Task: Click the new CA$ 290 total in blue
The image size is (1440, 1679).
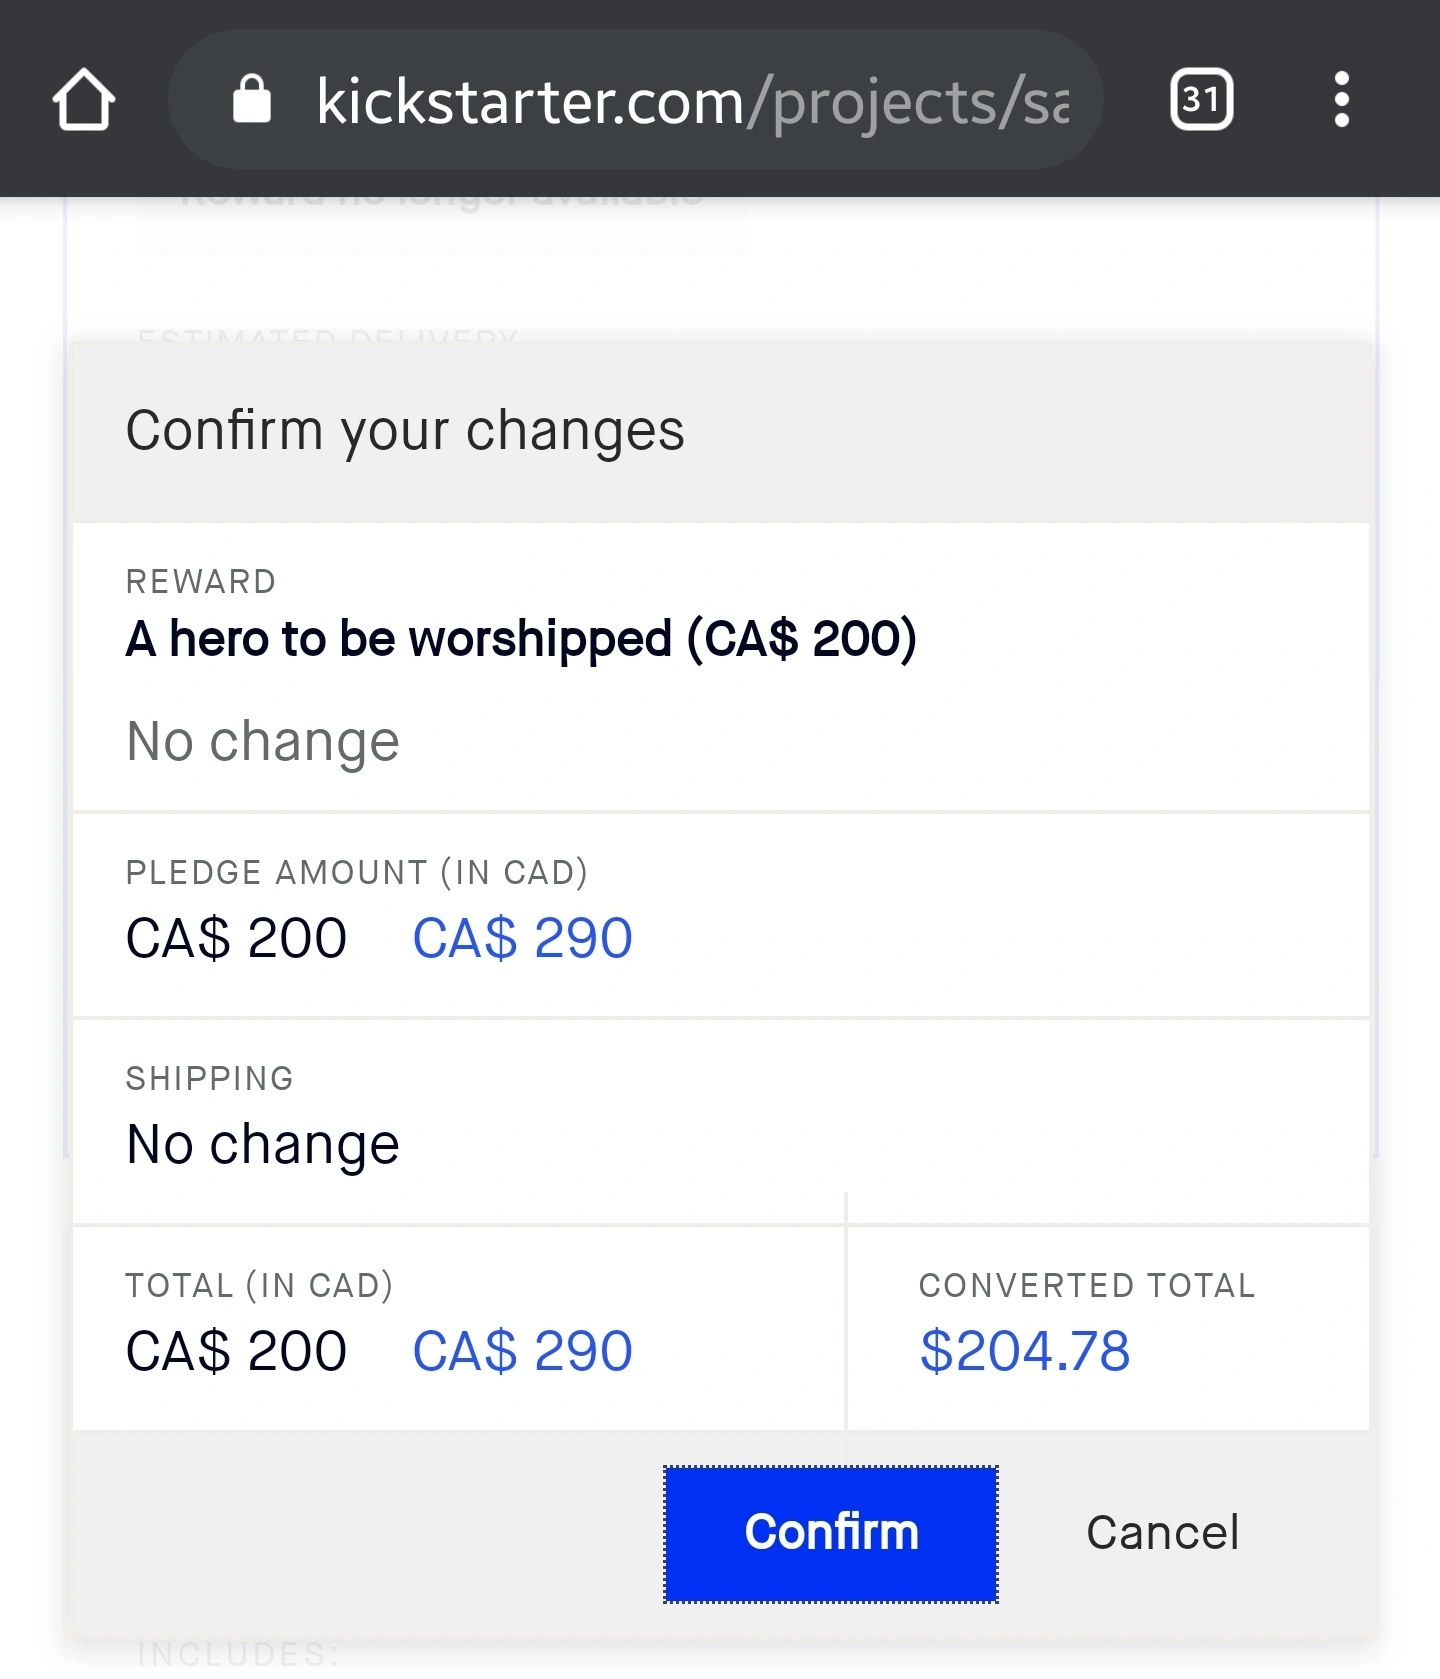Action: (x=522, y=1352)
